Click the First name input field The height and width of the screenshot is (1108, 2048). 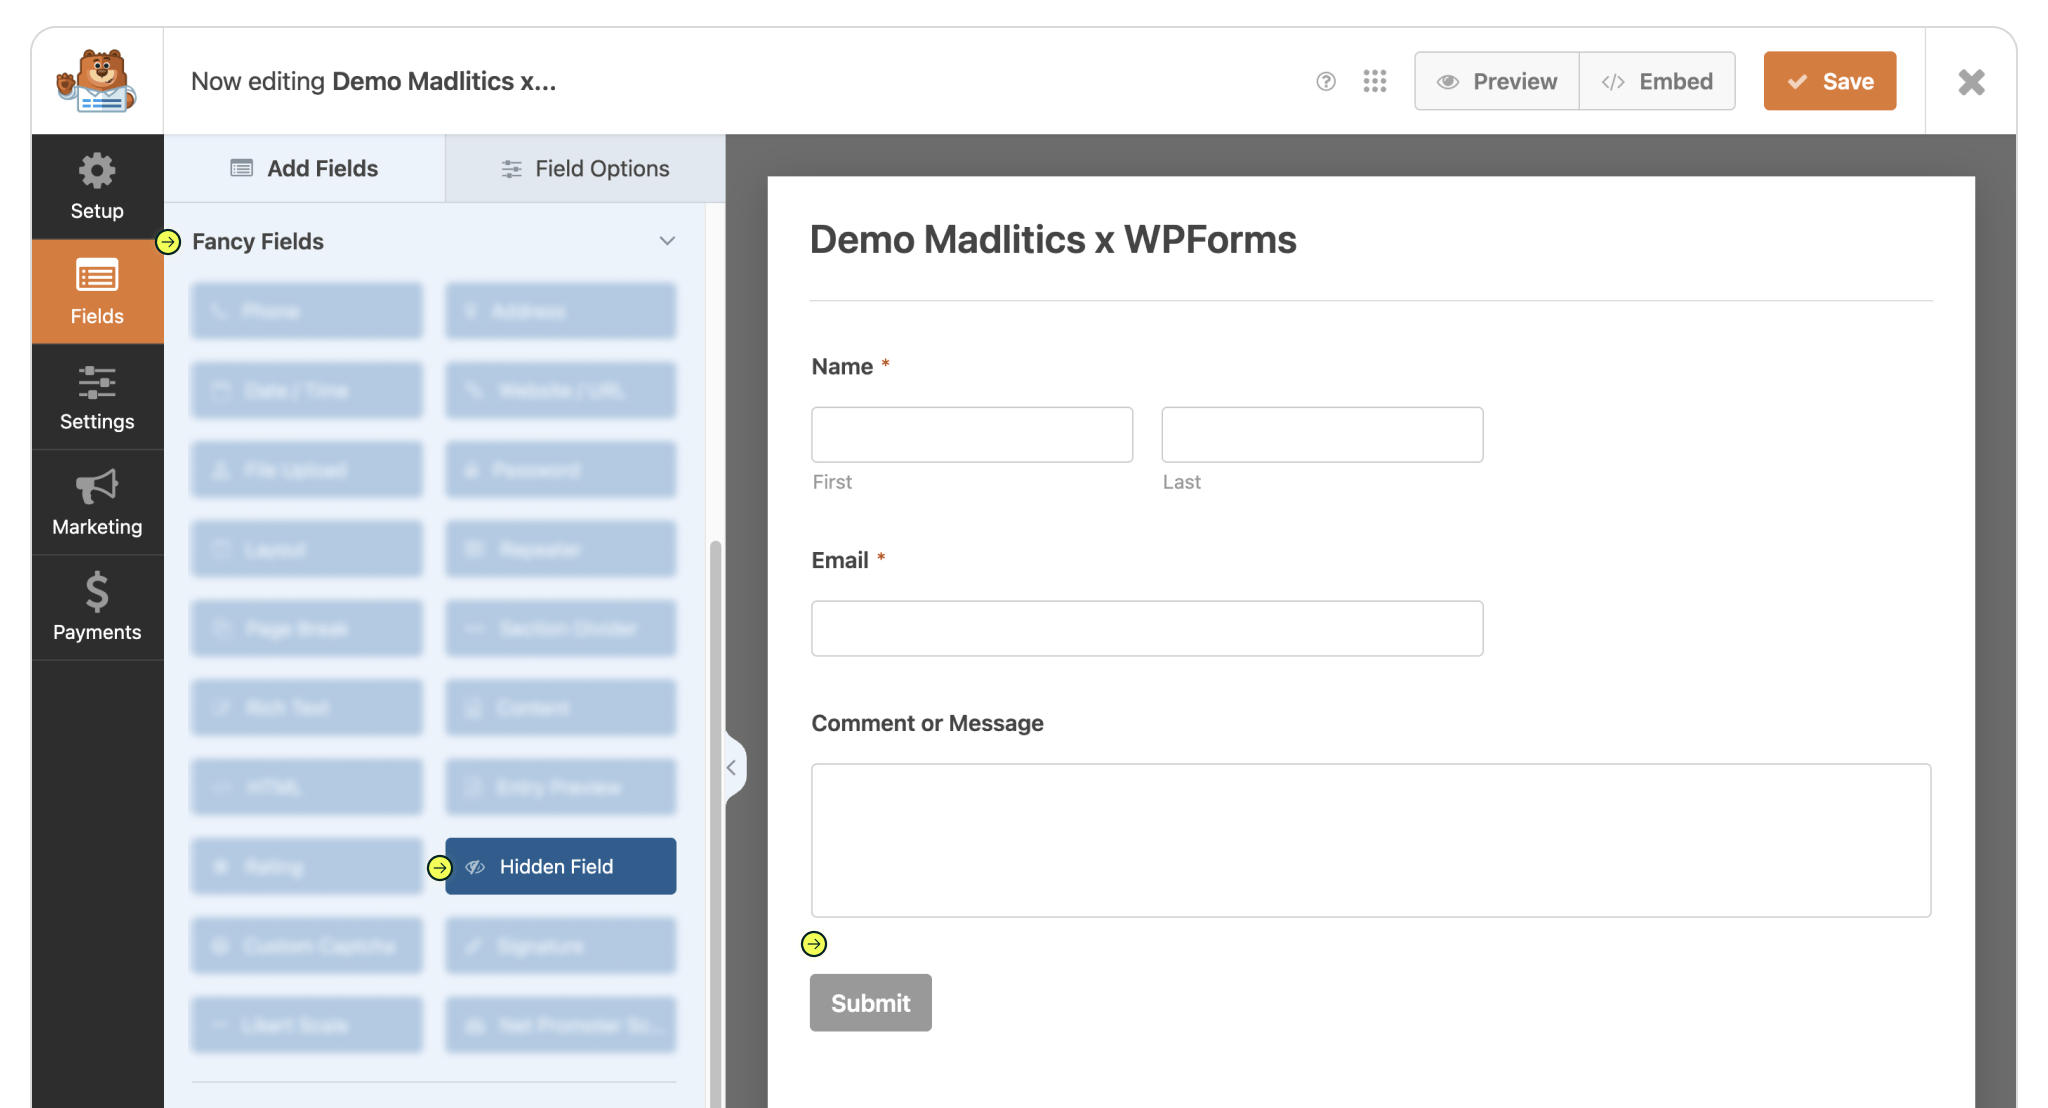[972, 435]
